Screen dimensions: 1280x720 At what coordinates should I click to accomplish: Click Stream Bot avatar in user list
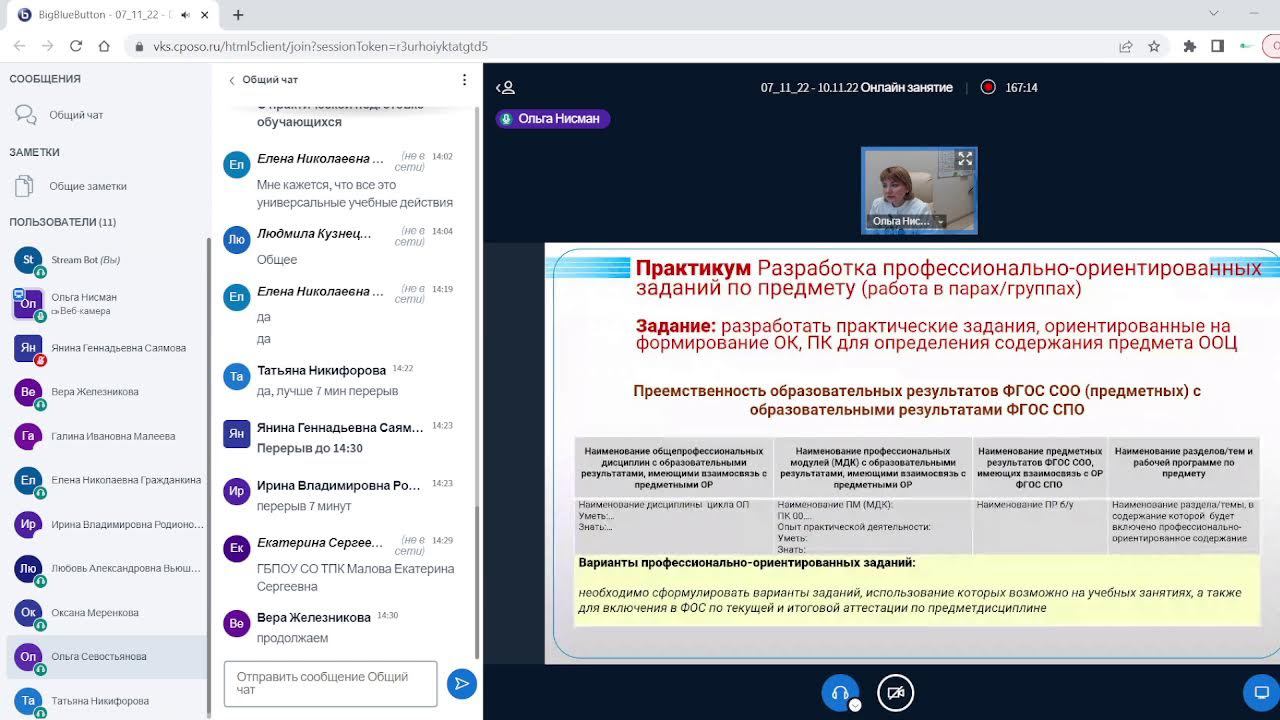pyautogui.click(x=28, y=260)
